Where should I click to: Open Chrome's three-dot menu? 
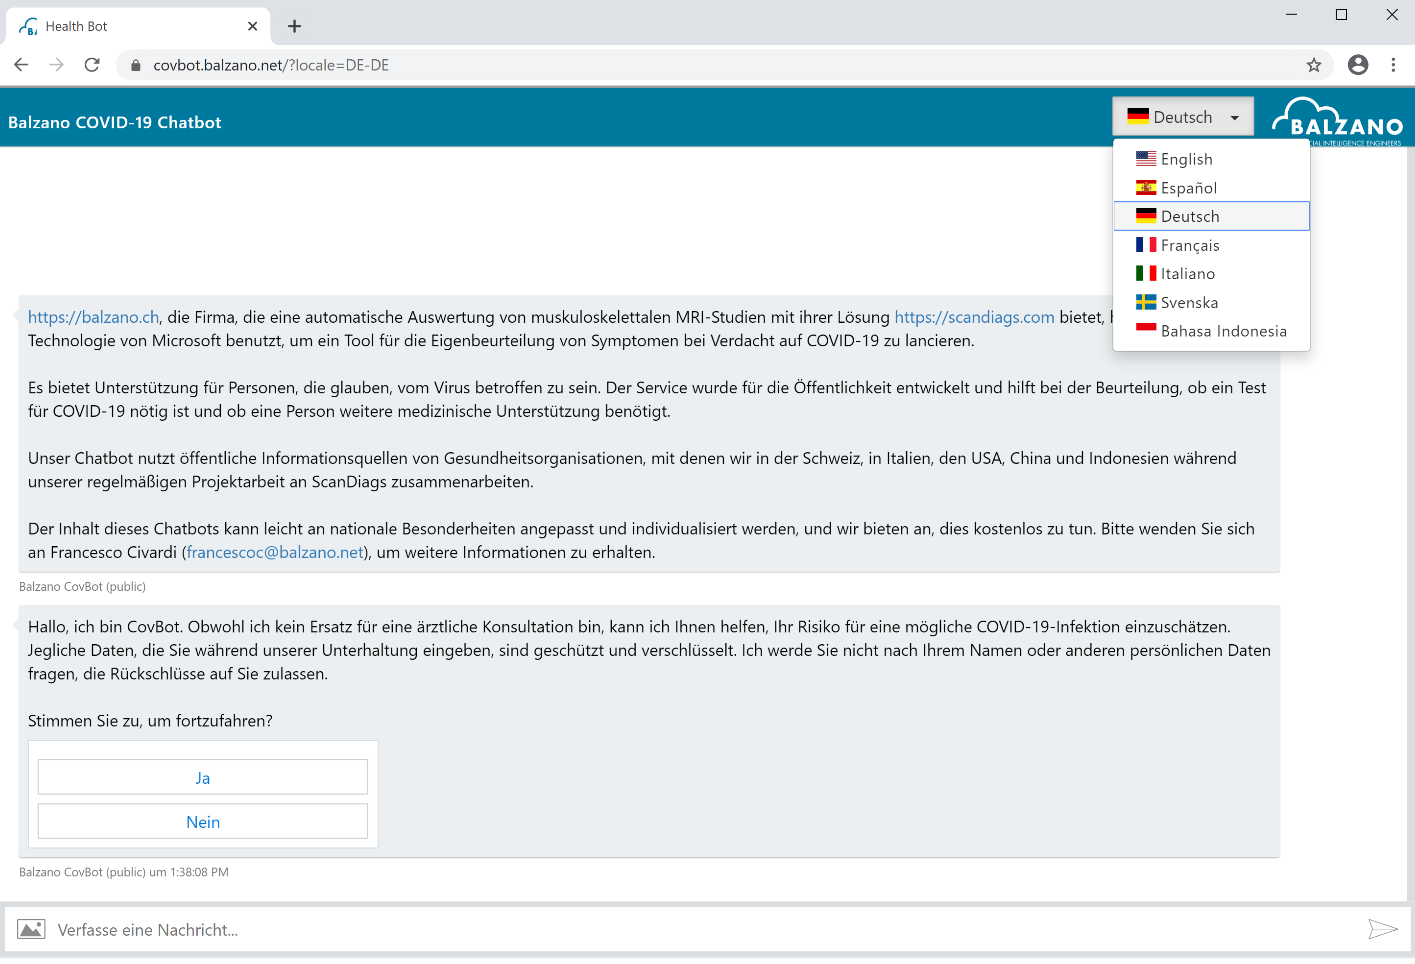[x=1393, y=65]
